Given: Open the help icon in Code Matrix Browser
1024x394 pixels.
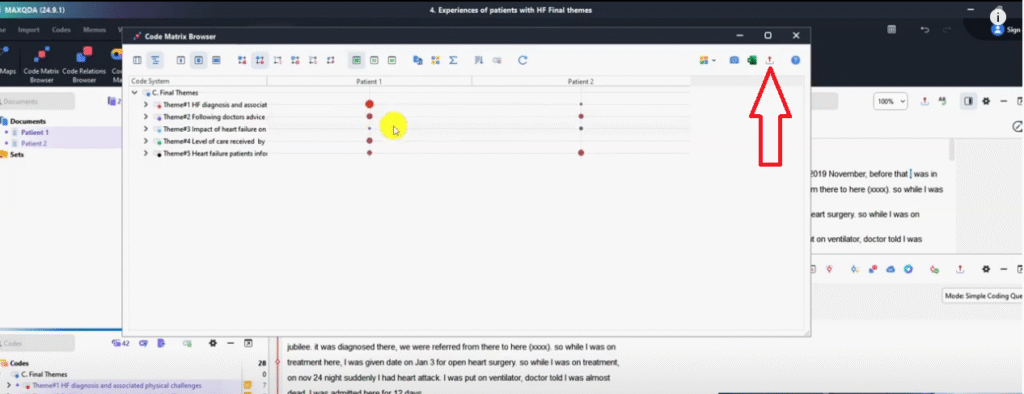Looking at the screenshot, I should [x=795, y=60].
